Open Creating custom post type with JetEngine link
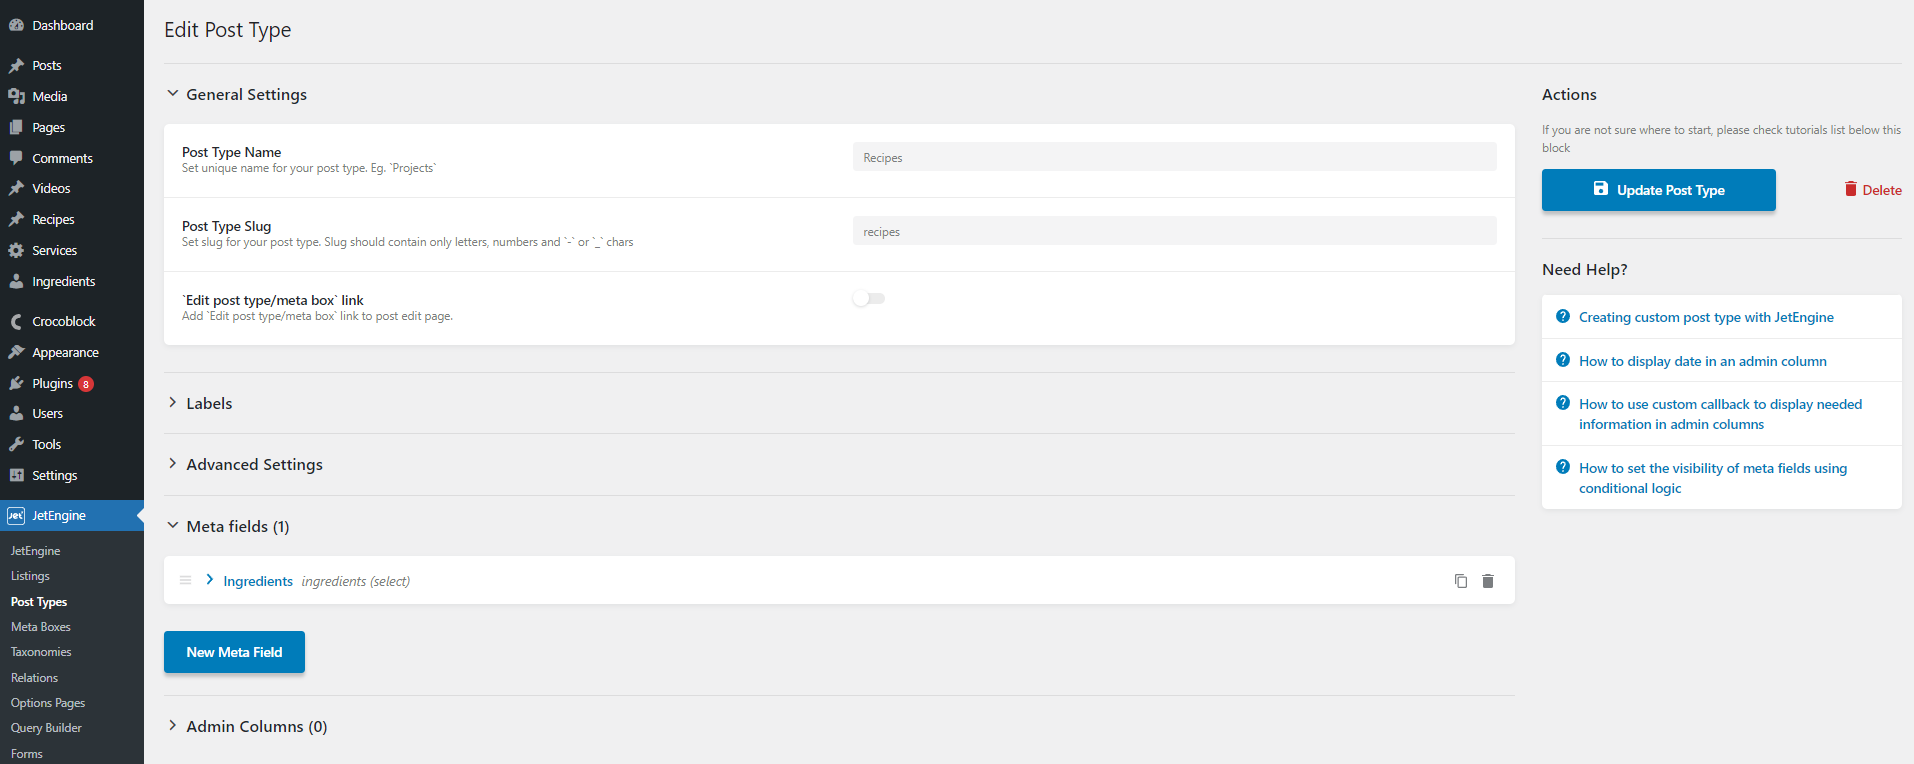 1706,317
